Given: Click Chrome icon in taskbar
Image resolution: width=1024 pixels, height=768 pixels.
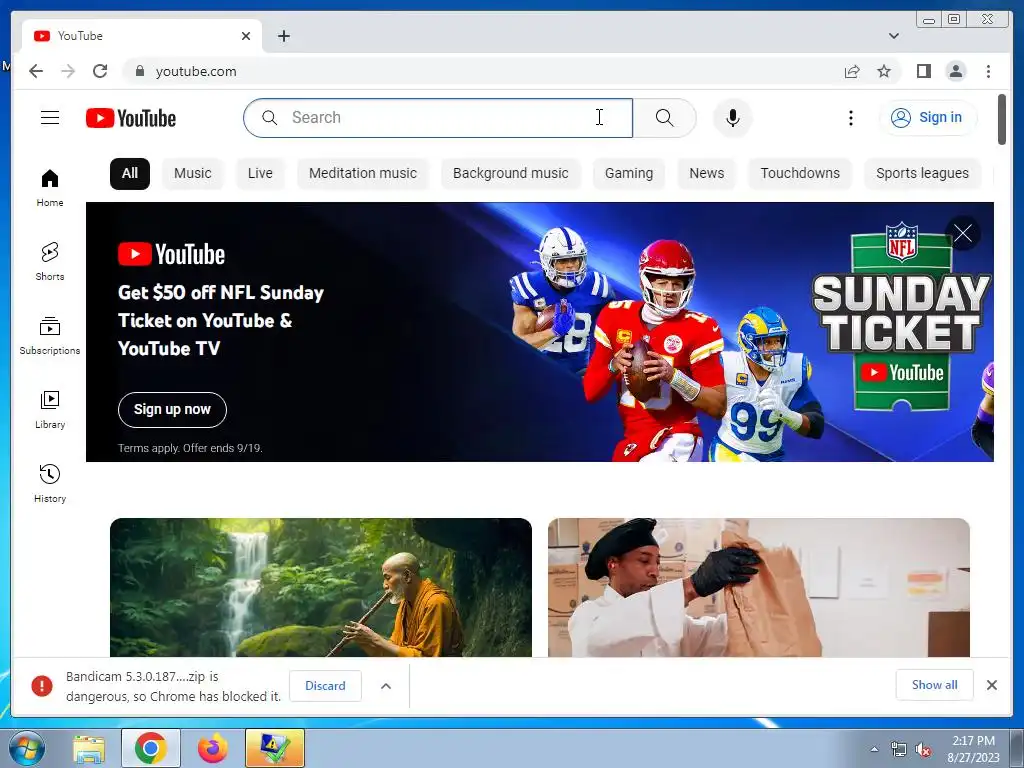Looking at the screenshot, I should coord(151,748).
